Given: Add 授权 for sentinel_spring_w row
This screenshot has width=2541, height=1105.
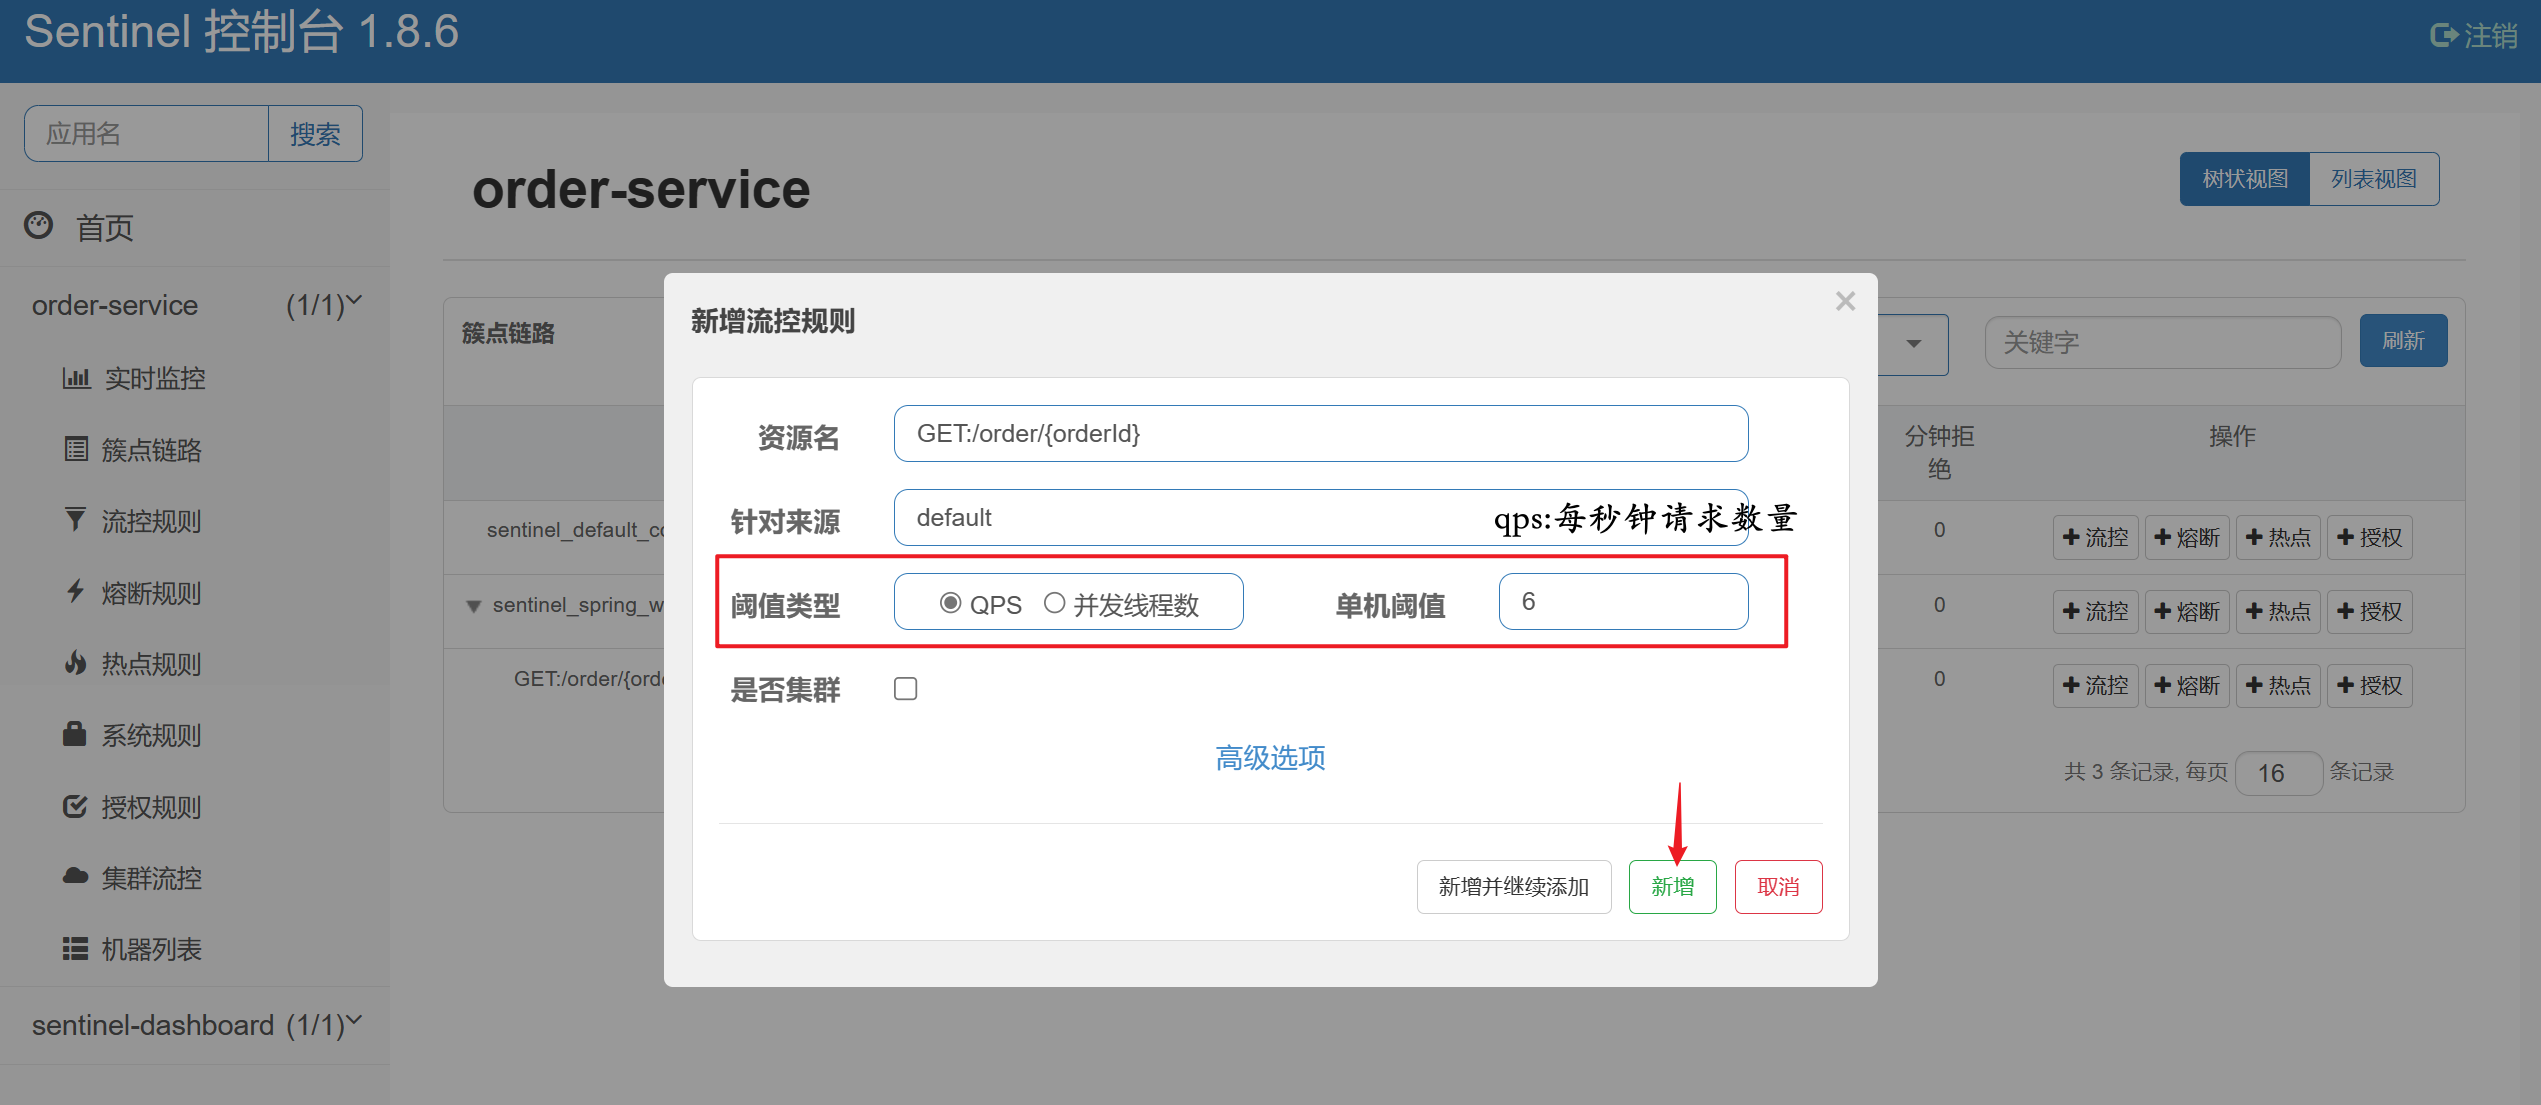Looking at the screenshot, I should (x=2369, y=612).
